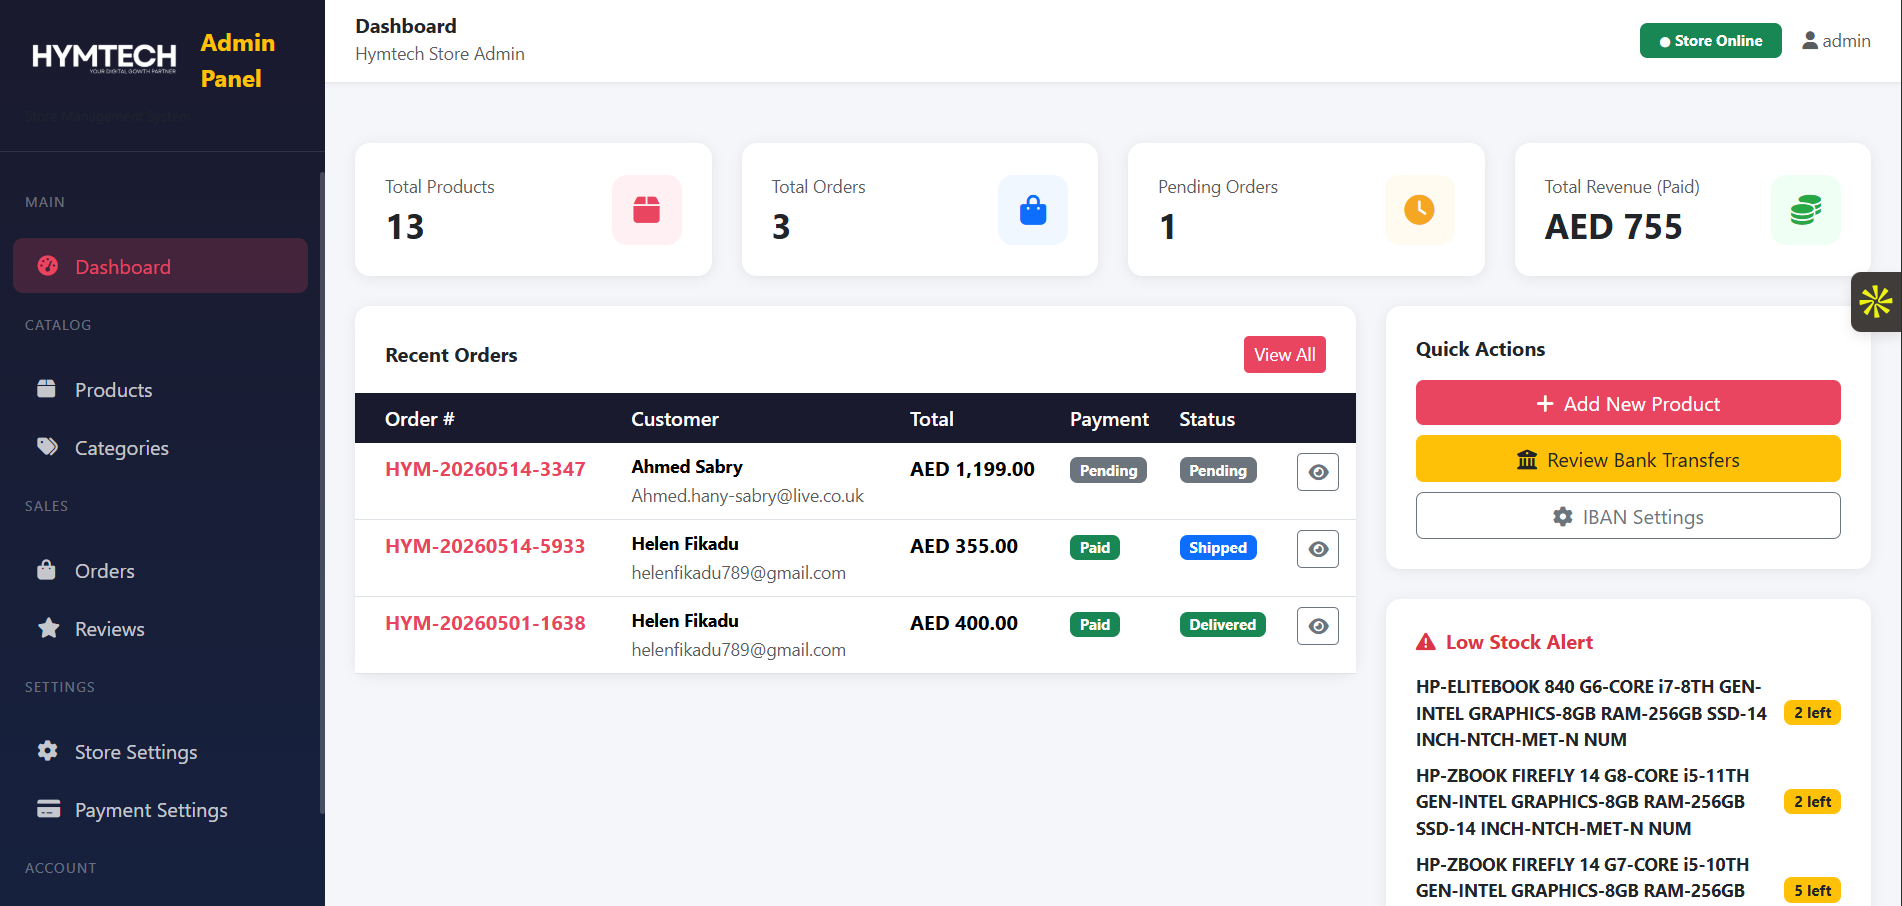Click the HP-ELITEBOOK 840 G6 low stock item
The height and width of the screenshot is (906, 1902).
pos(1591,713)
